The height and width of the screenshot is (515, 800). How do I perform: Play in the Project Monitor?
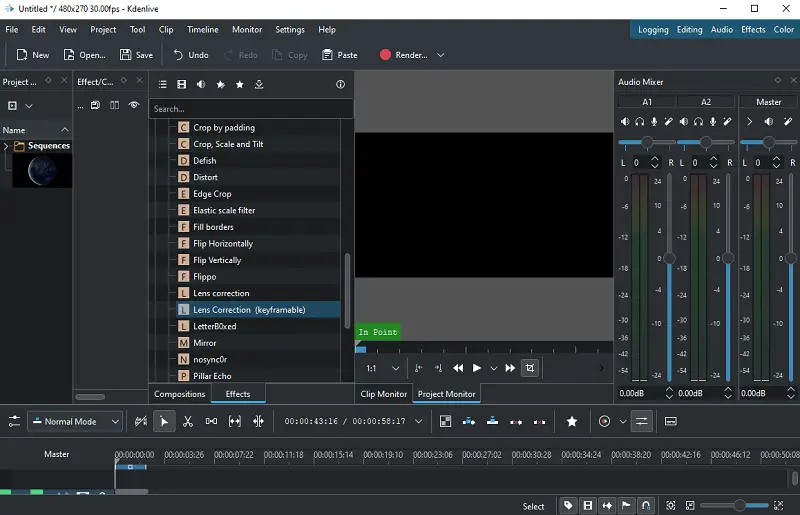point(477,368)
